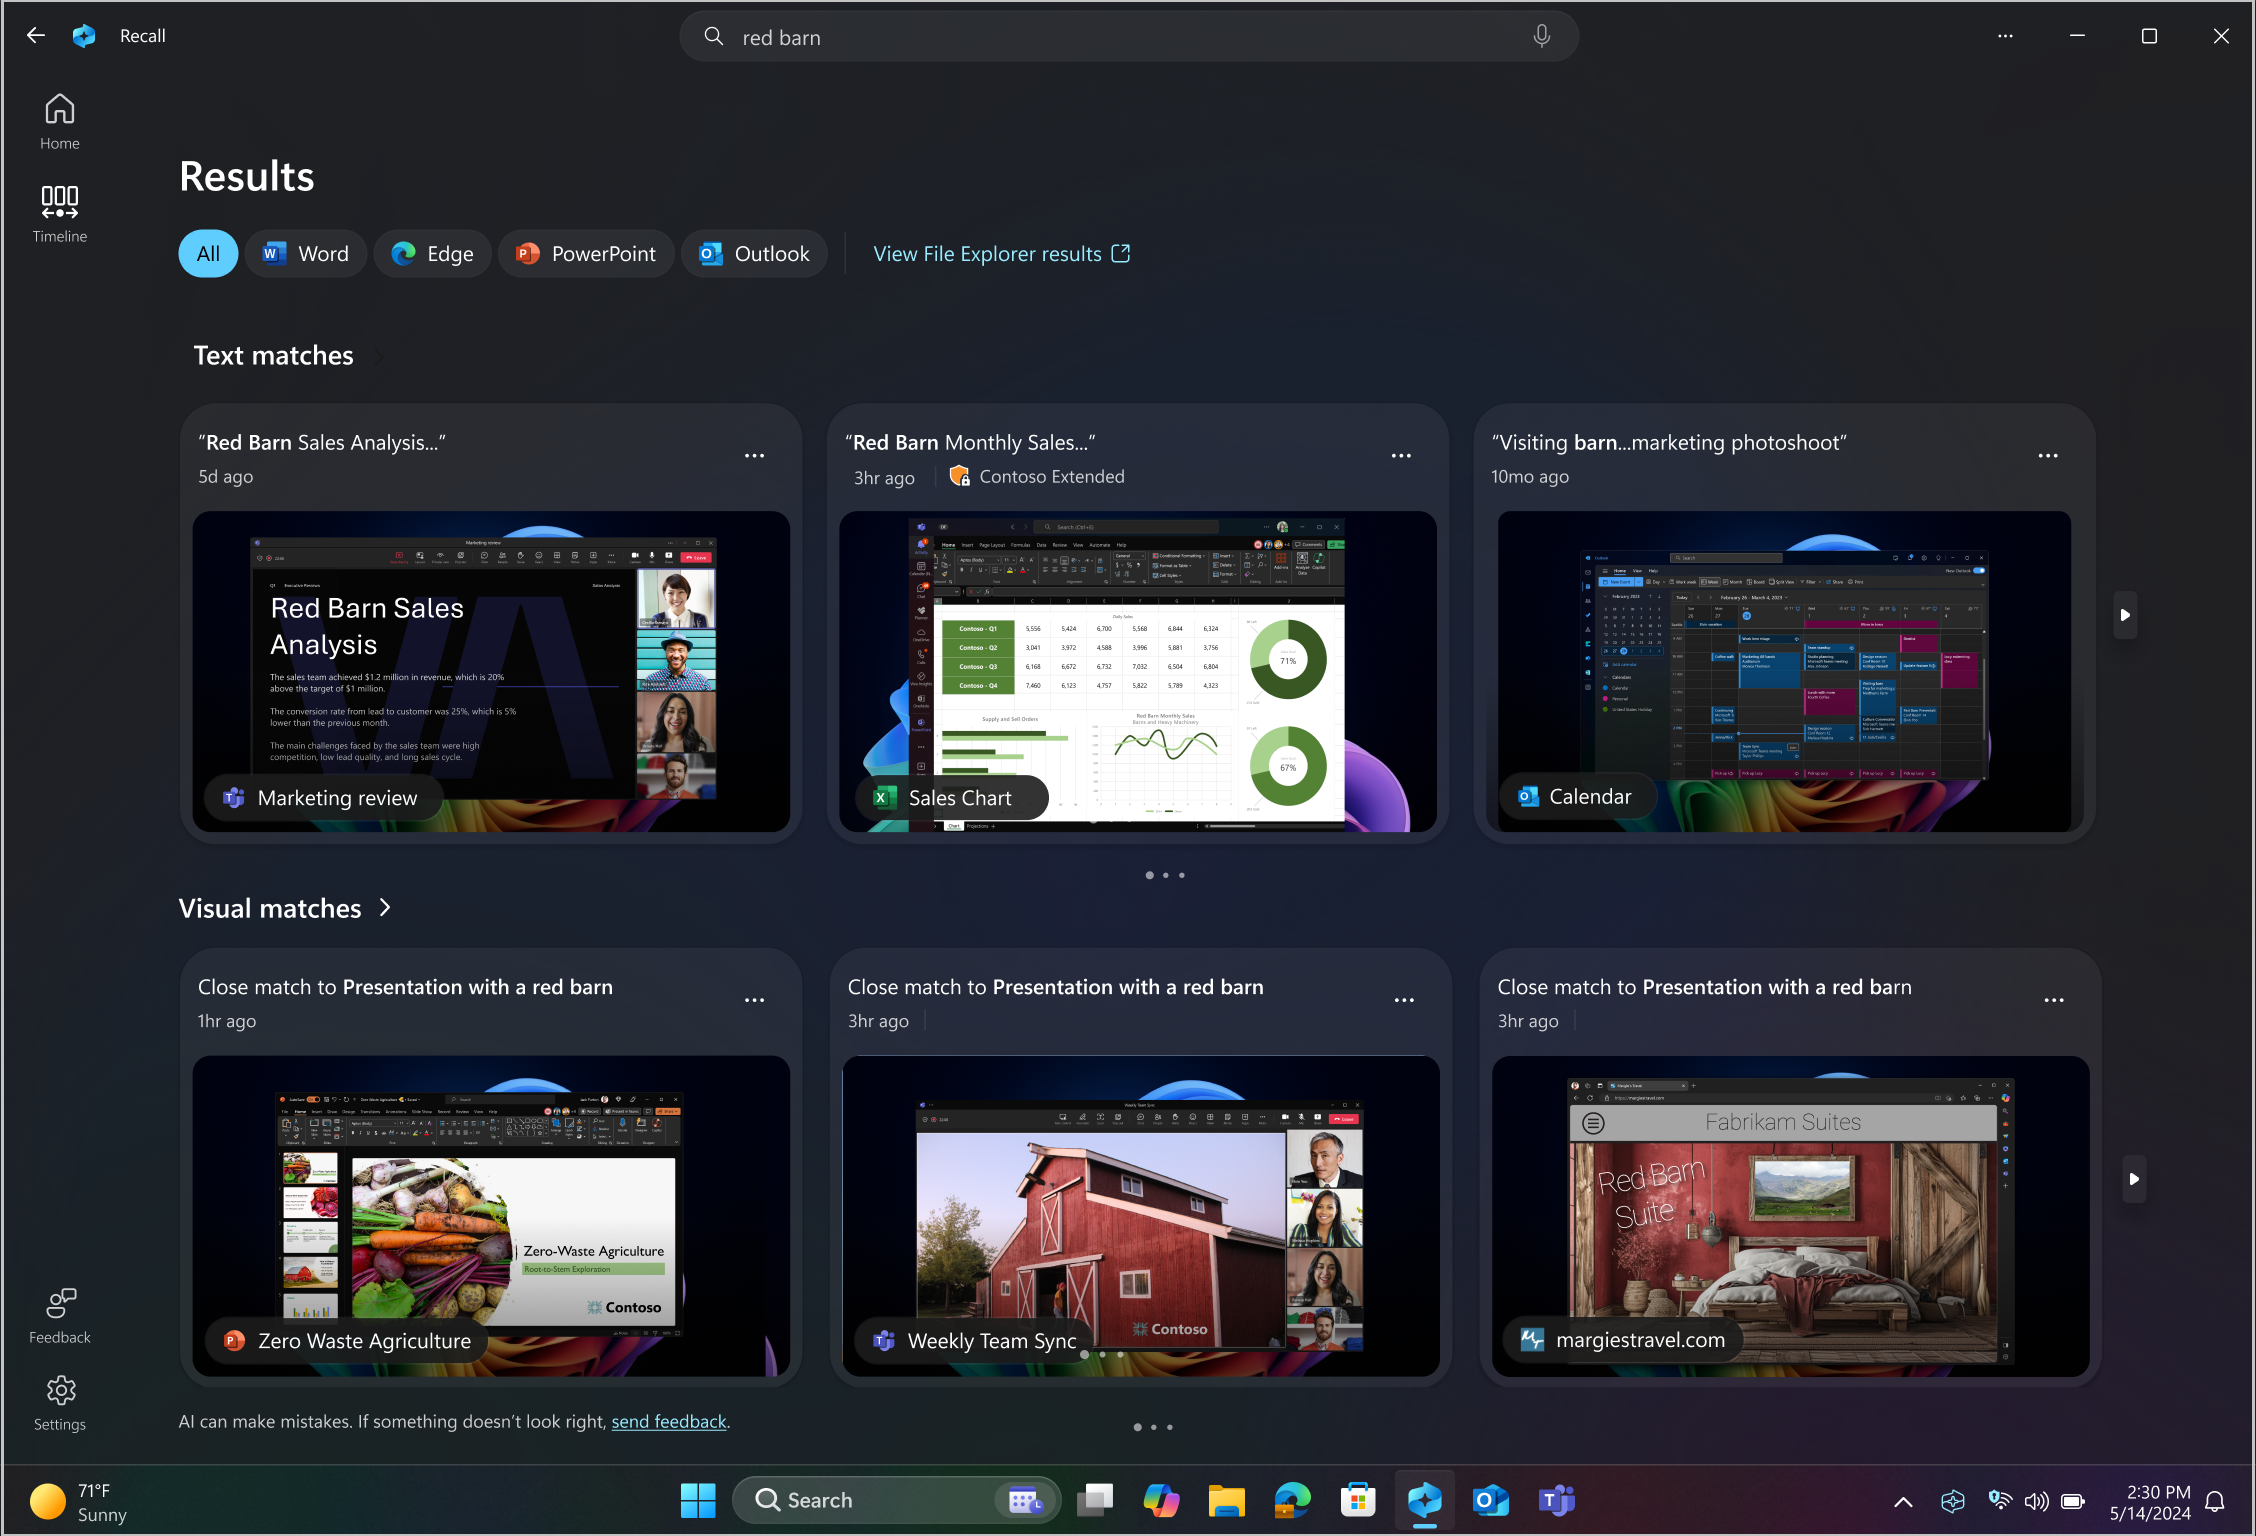Click the send feedback link
This screenshot has width=2256, height=1536.
(668, 1422)
